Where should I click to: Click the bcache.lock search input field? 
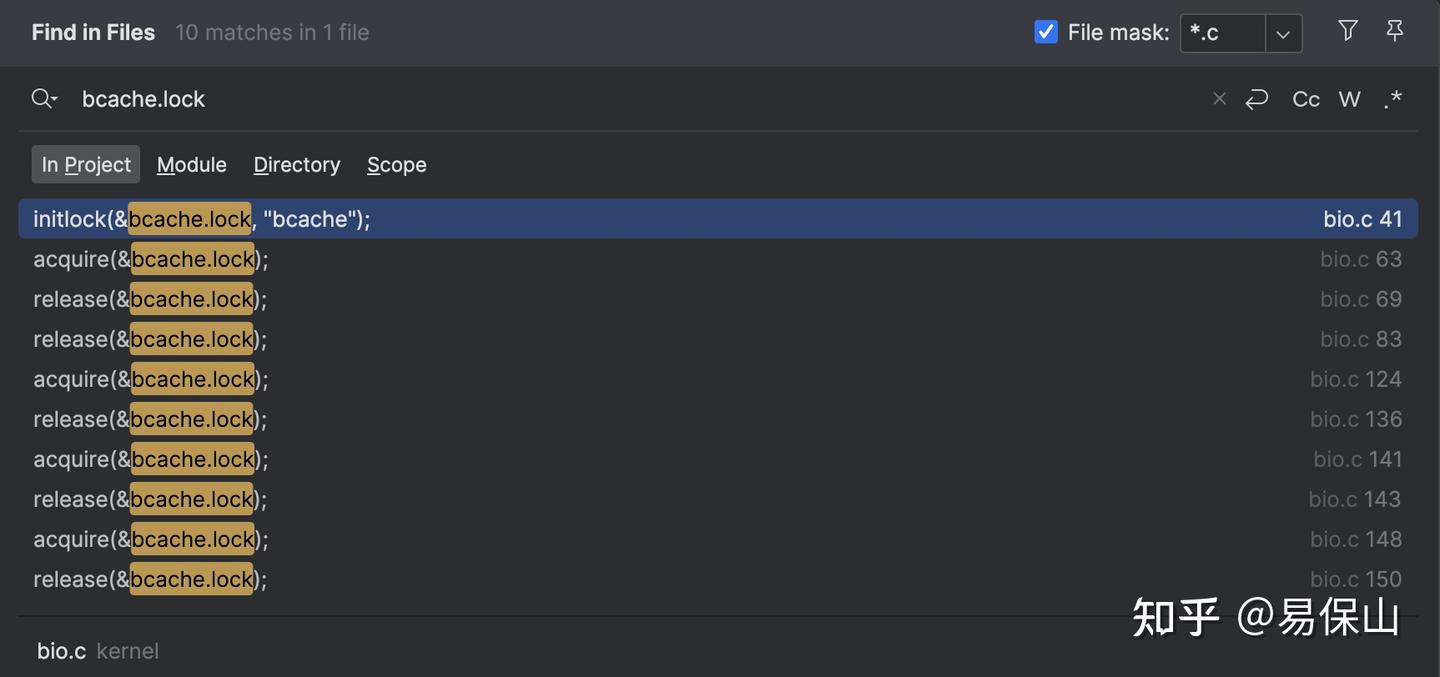[x=600, y=98]
